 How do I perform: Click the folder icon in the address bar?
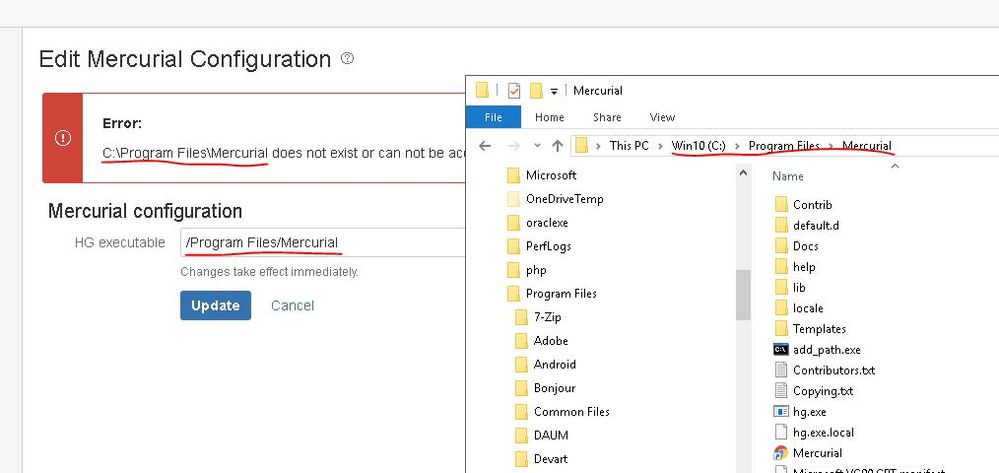click(x=581, y=146)
